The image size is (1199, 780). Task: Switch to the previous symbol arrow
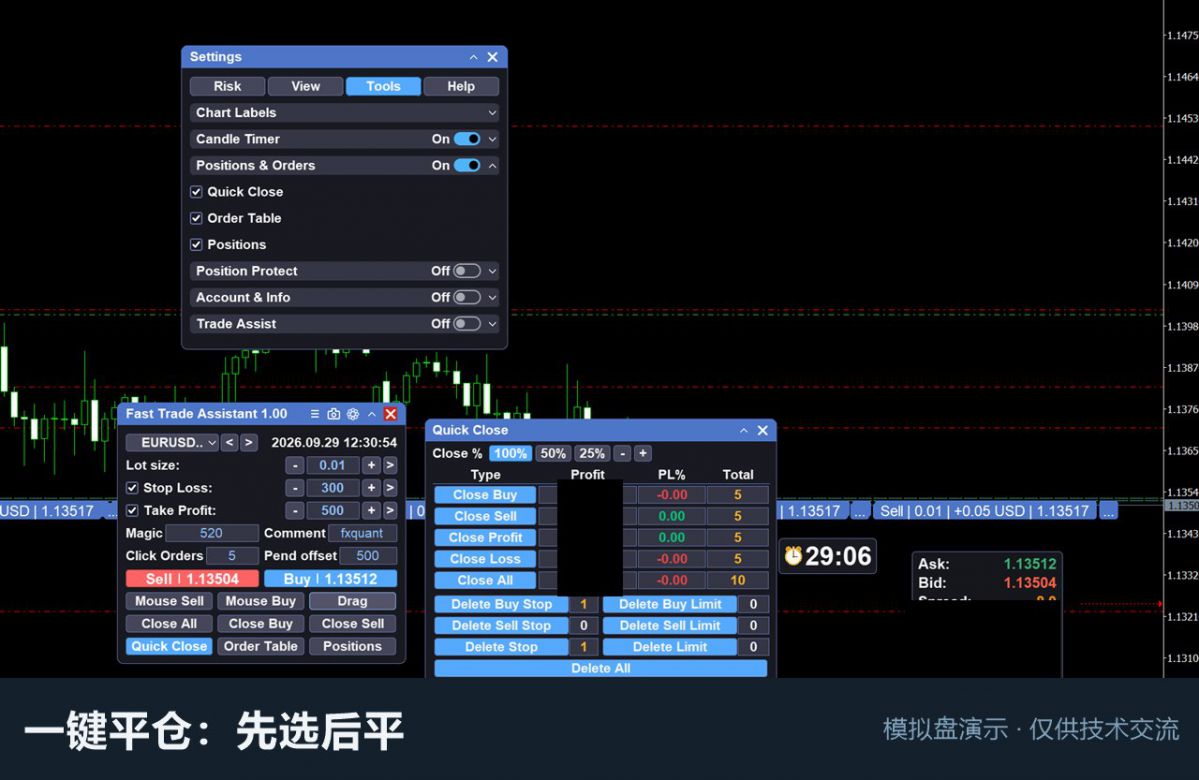coord(229,443)
